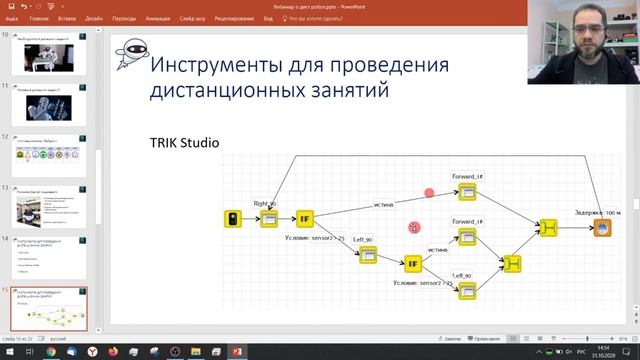The width and height of the screenshot is (640, 360).
Task: Redo the last action
Action: [38, 7]
